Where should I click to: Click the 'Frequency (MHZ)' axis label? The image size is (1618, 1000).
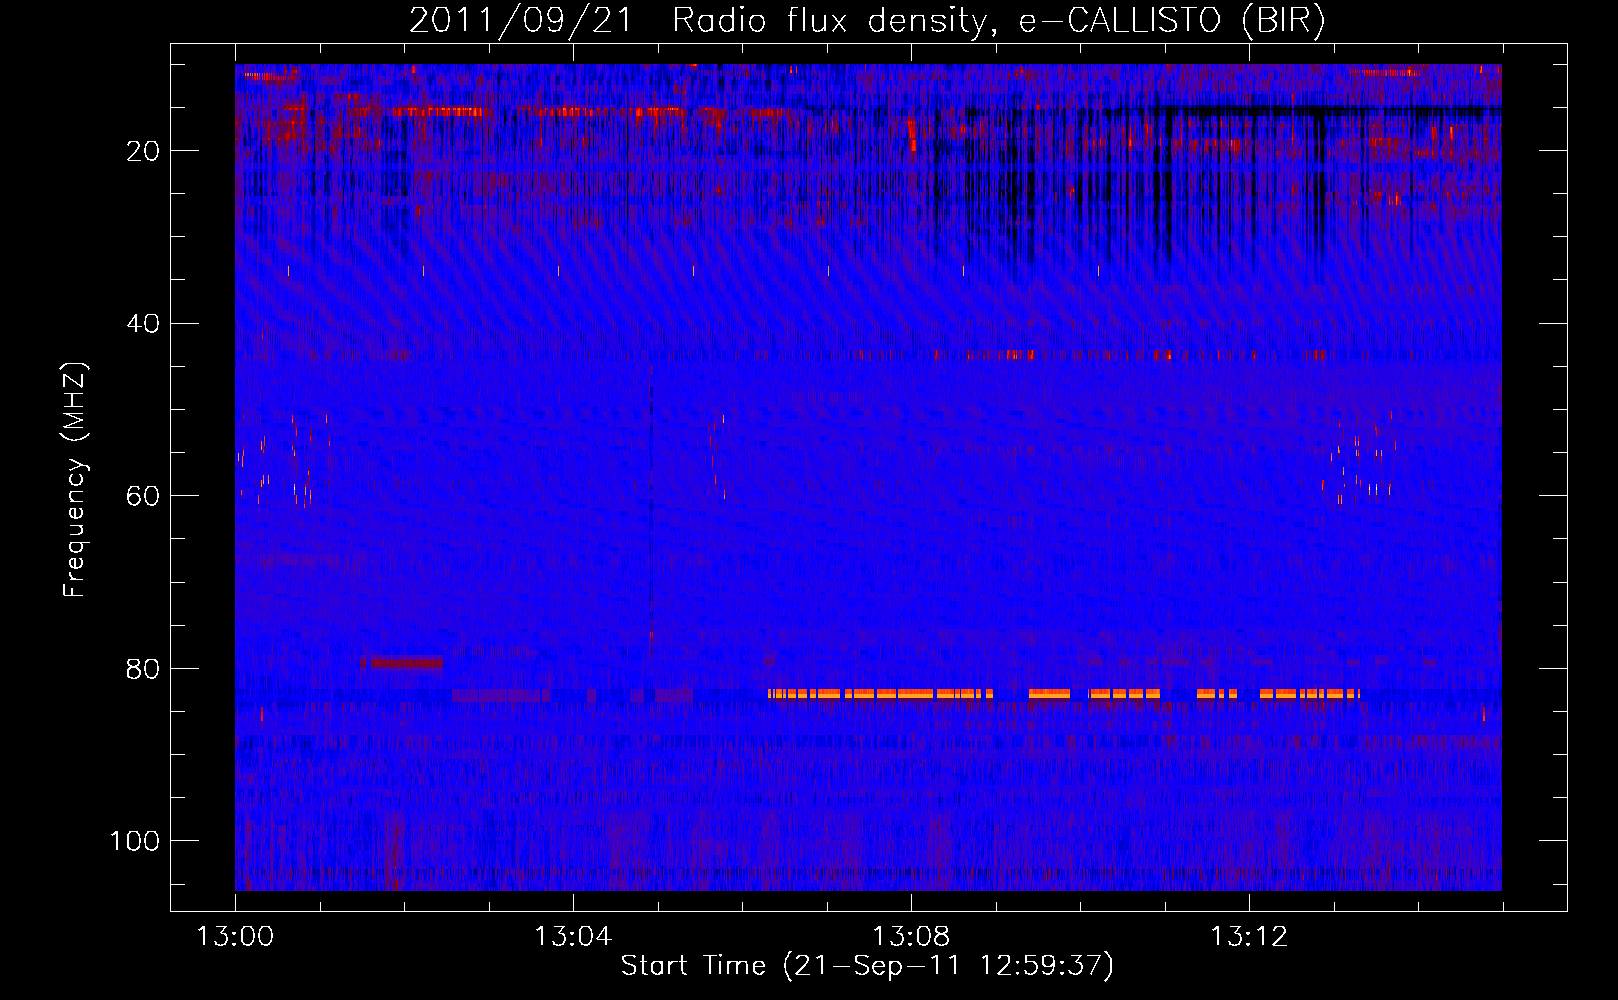(75, 479)
